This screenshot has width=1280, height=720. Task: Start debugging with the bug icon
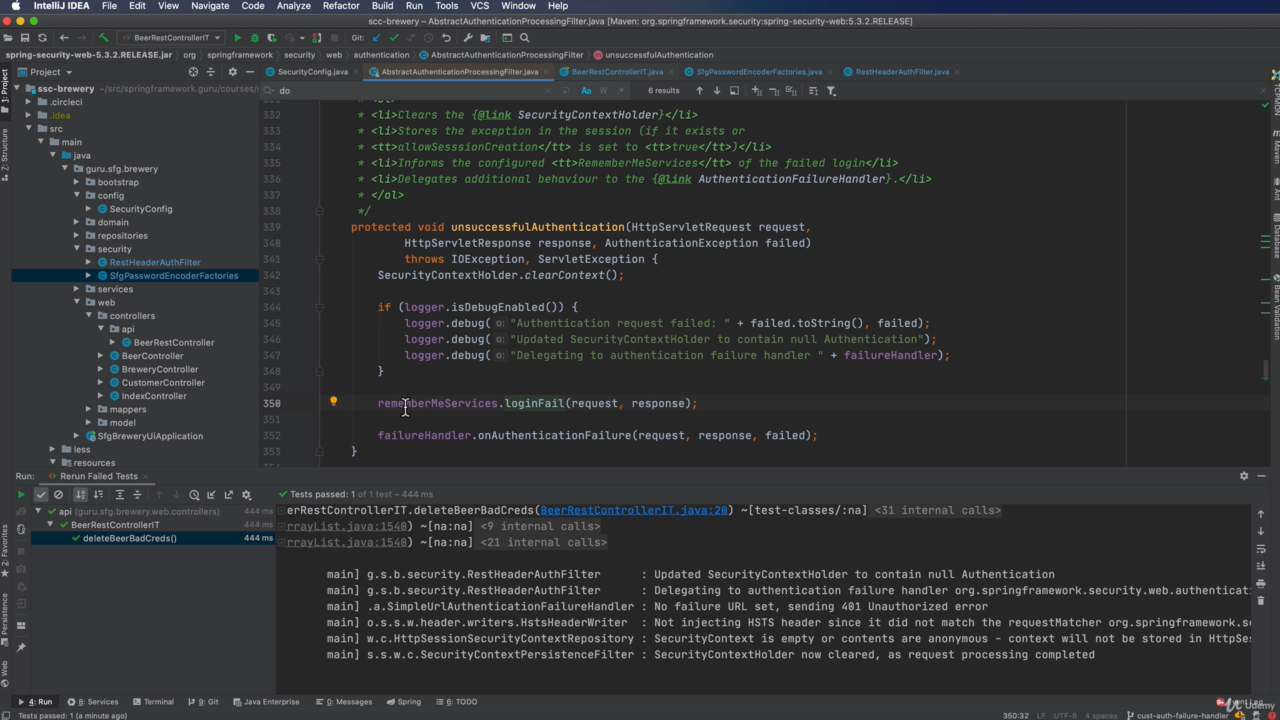(x=254, y=38)
